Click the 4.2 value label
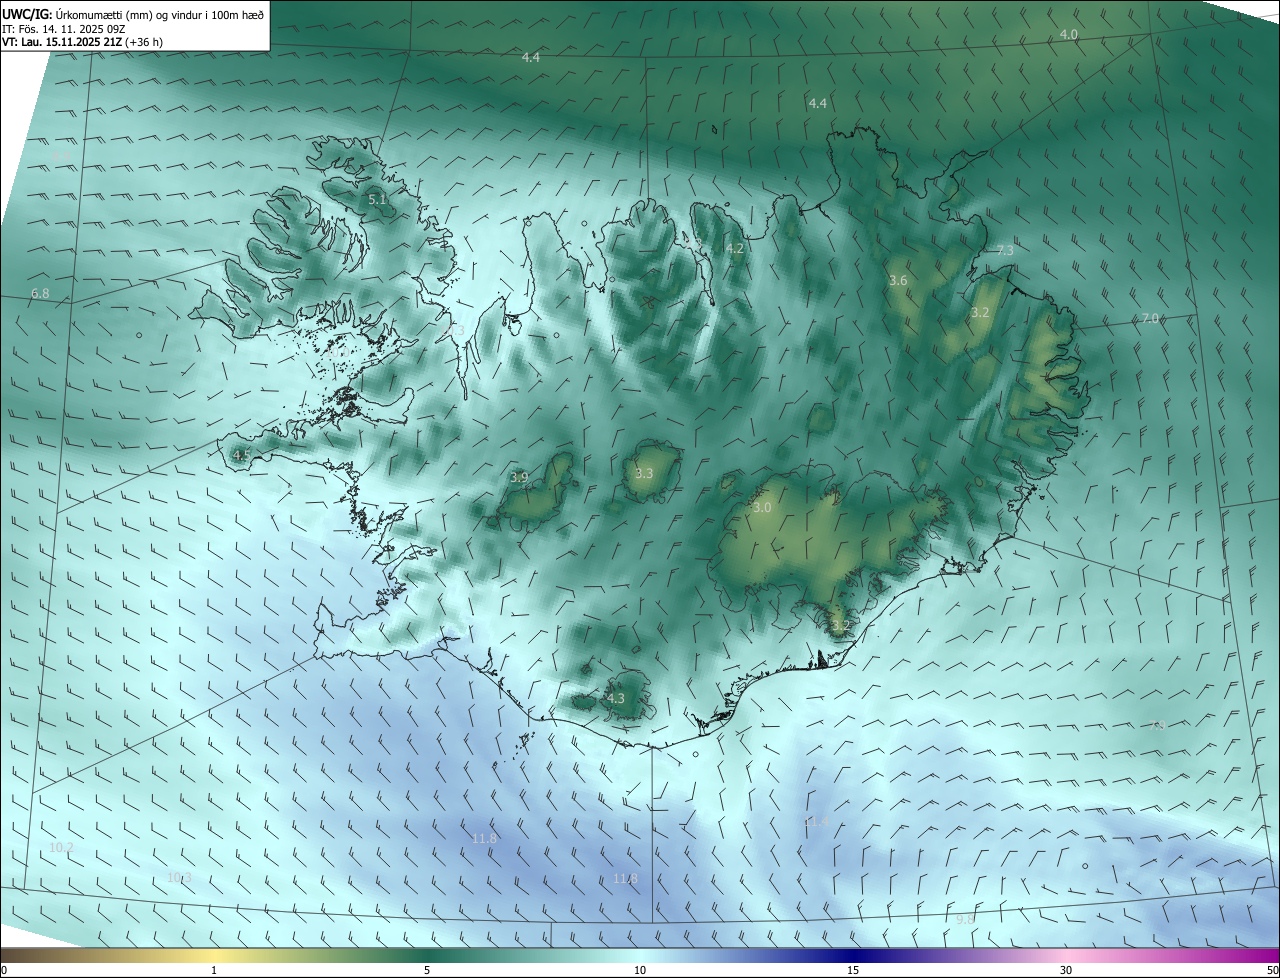This screenshot has height=978, width=1280. click(x=735, y=248)
